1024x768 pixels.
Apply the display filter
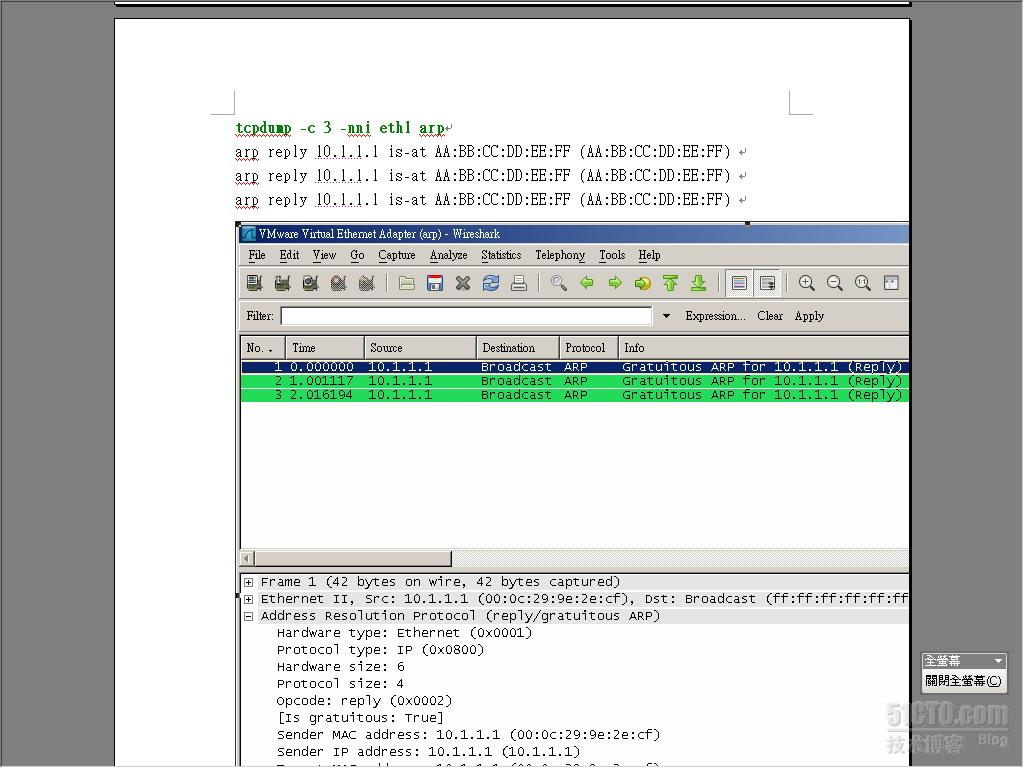809,316
